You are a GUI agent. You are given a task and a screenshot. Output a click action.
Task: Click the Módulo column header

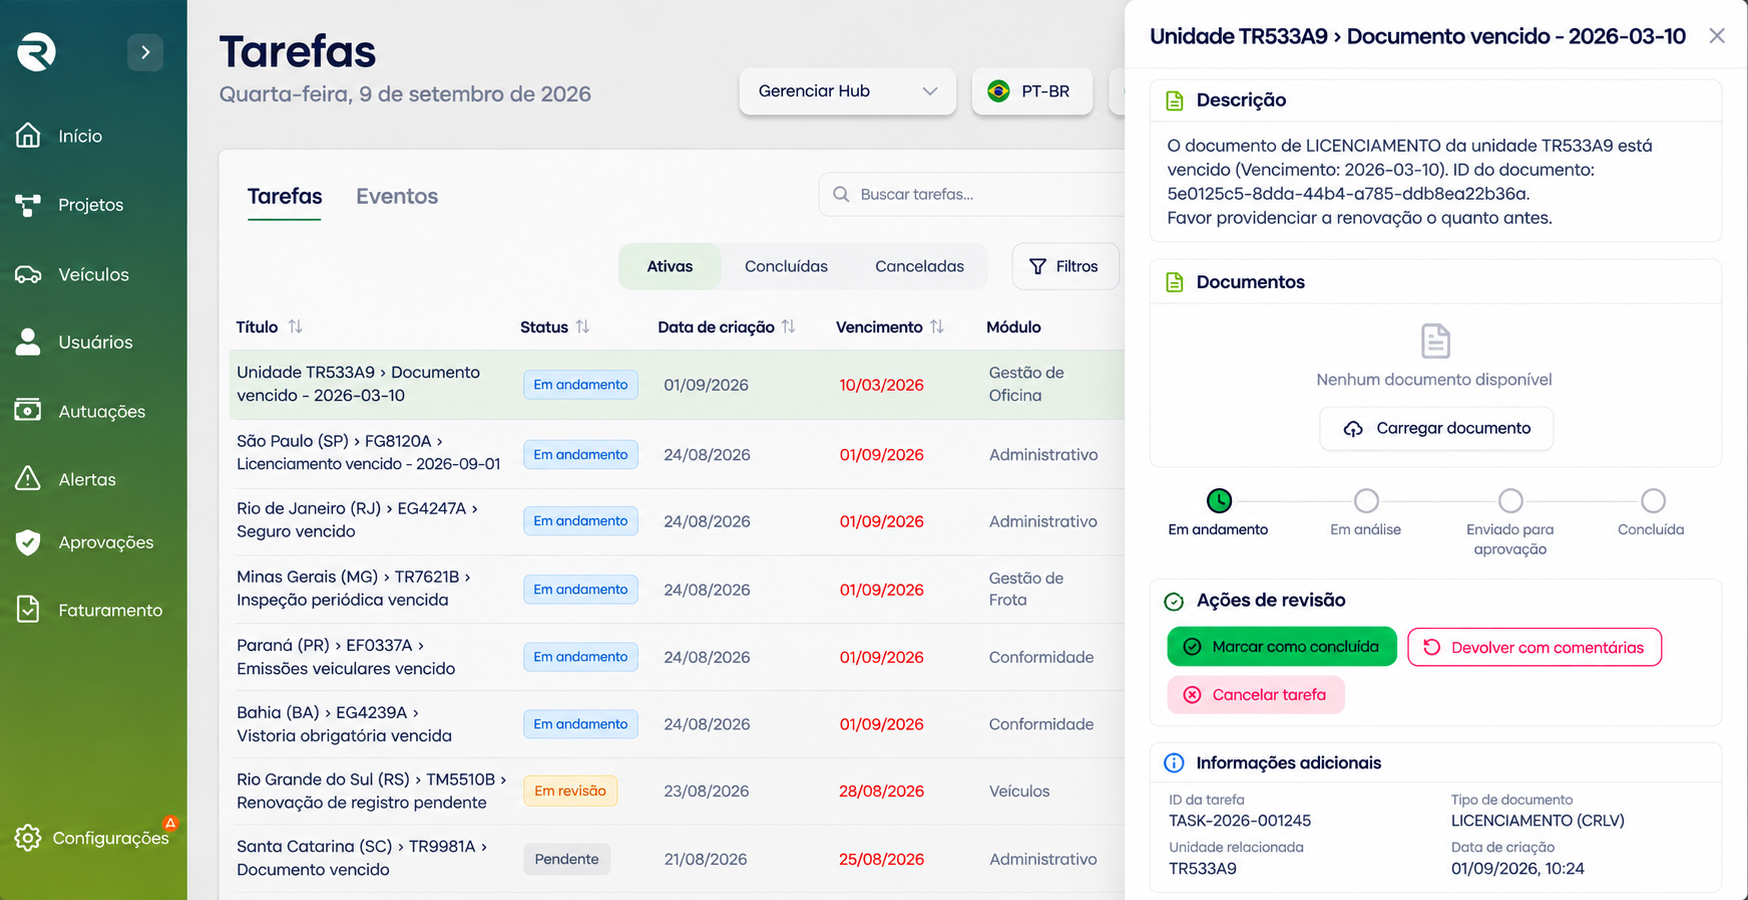coord(1013,327)
